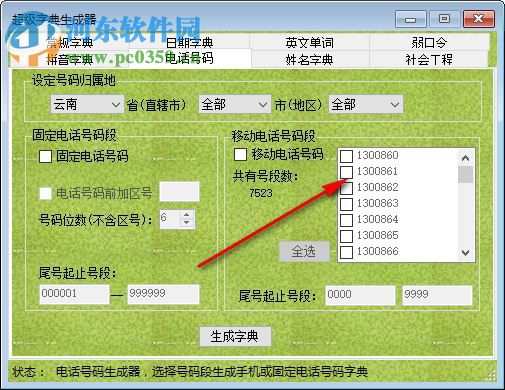The image size is (505, 390).
Task: Click the 7523 segment count value
Action: pyautogui.click(x=261, y=193)
